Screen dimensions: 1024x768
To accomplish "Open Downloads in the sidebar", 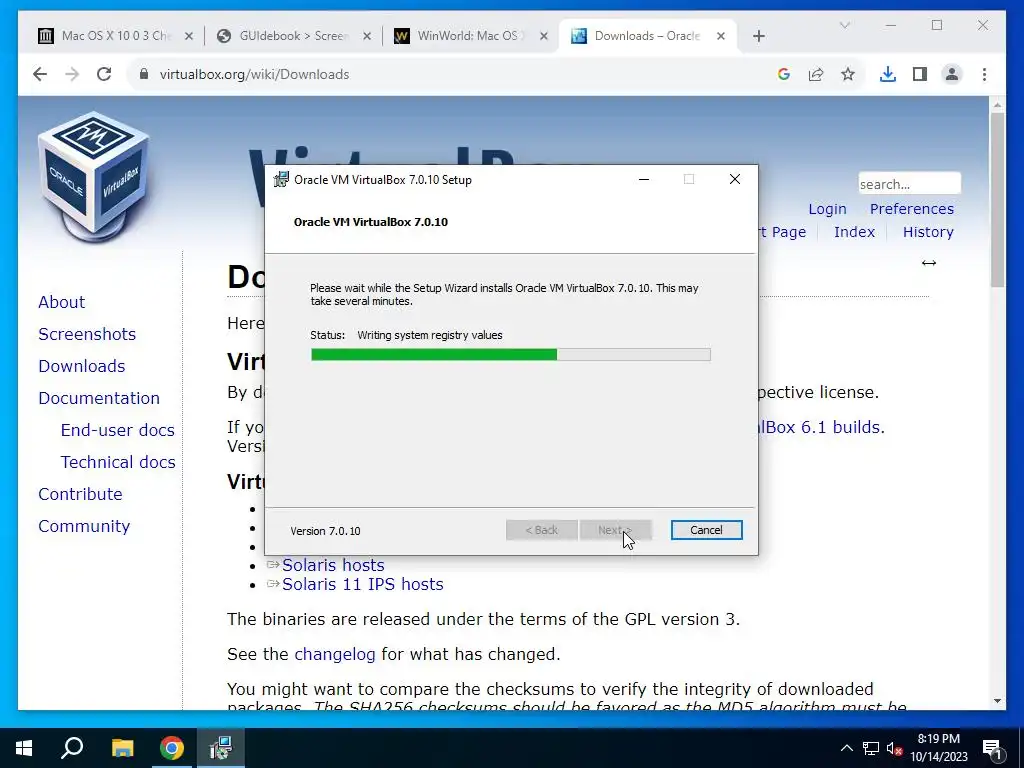I will 82,366.
